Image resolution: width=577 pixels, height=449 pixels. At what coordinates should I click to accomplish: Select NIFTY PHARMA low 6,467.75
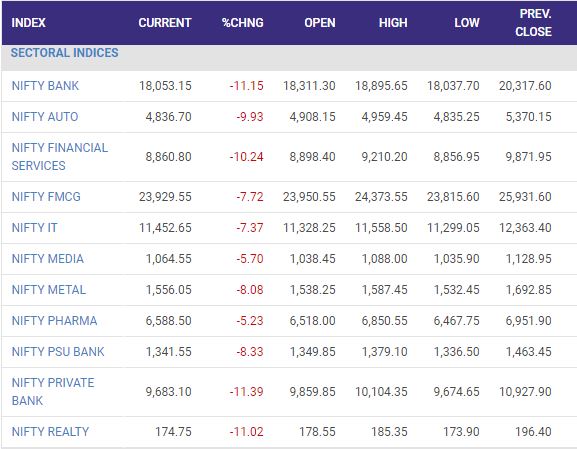pos(456,321)
